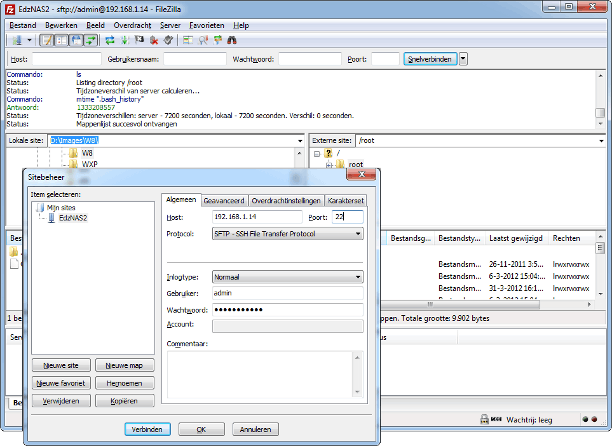Sort by Laatst gewijzigd column header

coord(516,238)
